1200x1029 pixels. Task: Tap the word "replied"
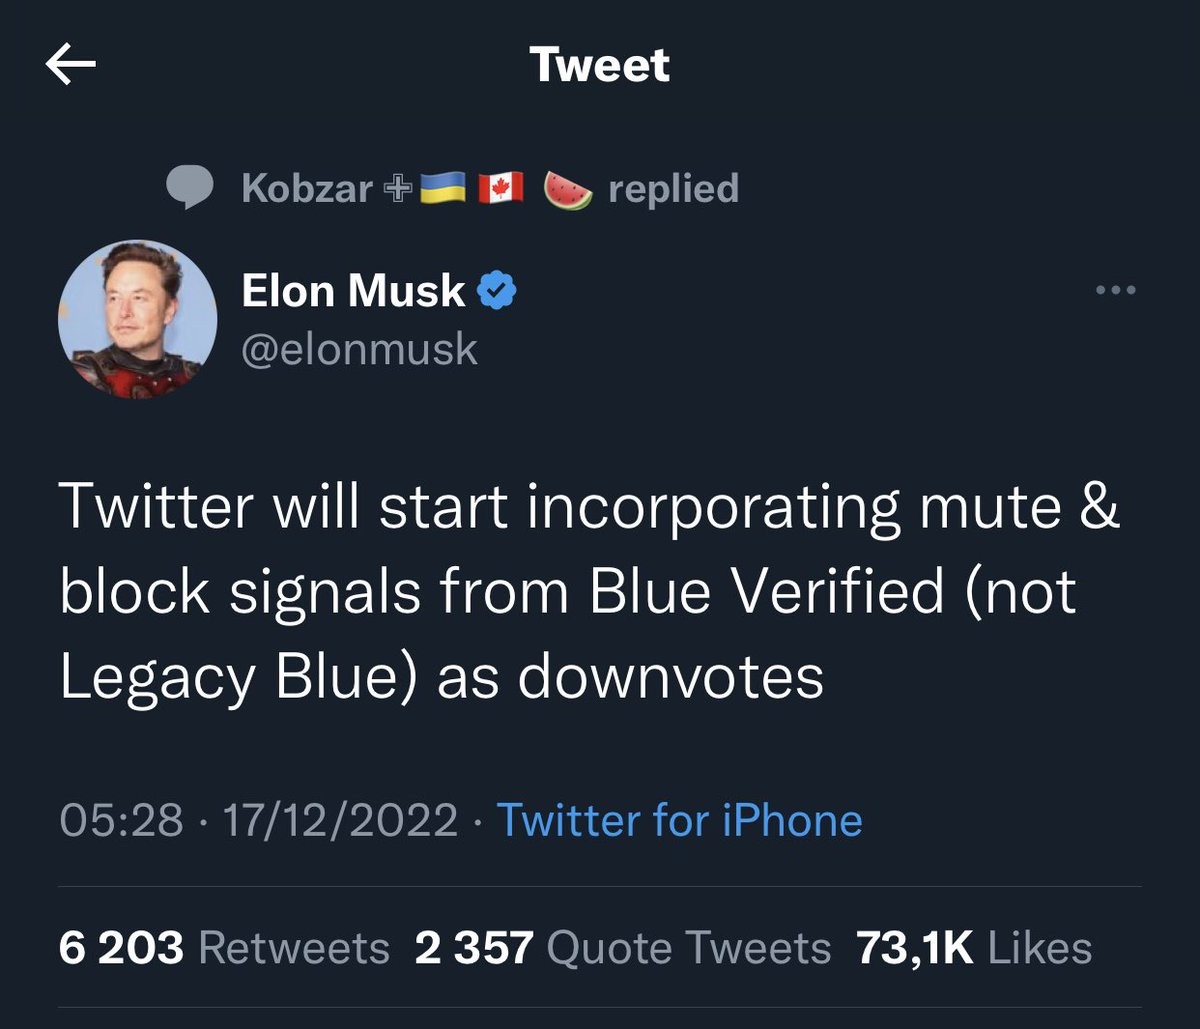click(x=674, y=188)
